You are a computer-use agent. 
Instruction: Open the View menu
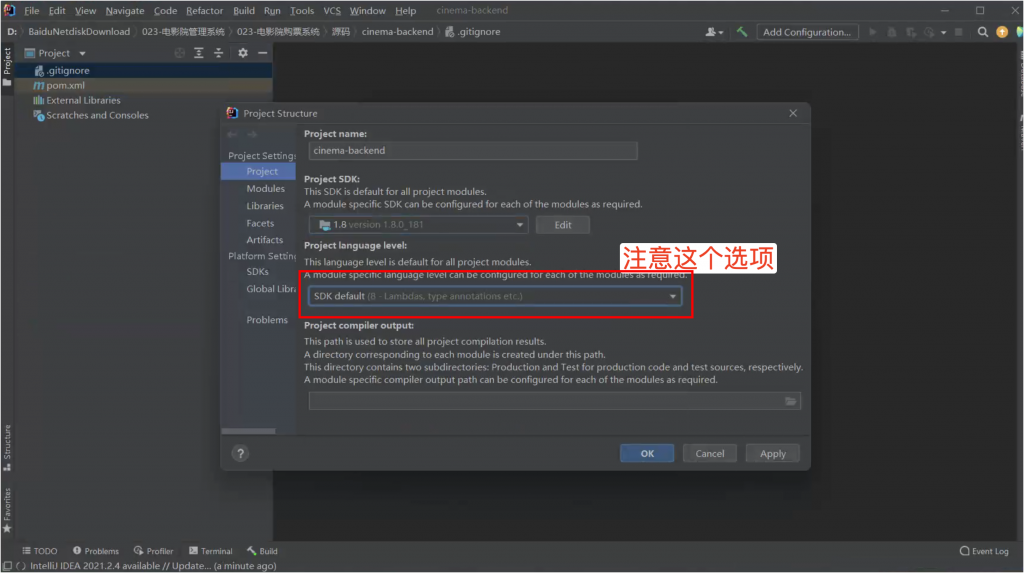85,10
